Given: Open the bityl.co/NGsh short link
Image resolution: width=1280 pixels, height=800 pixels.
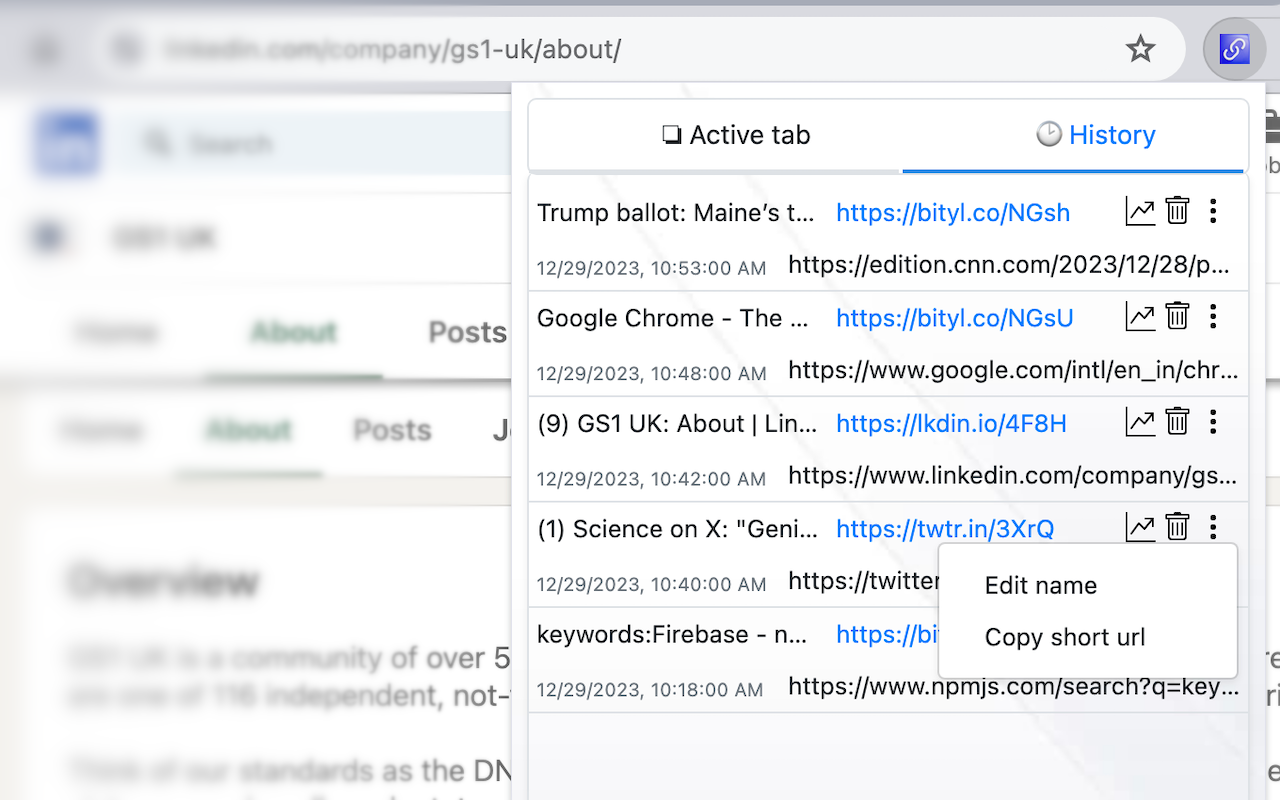Looking at the screenshot, I should tap(952, 211).
